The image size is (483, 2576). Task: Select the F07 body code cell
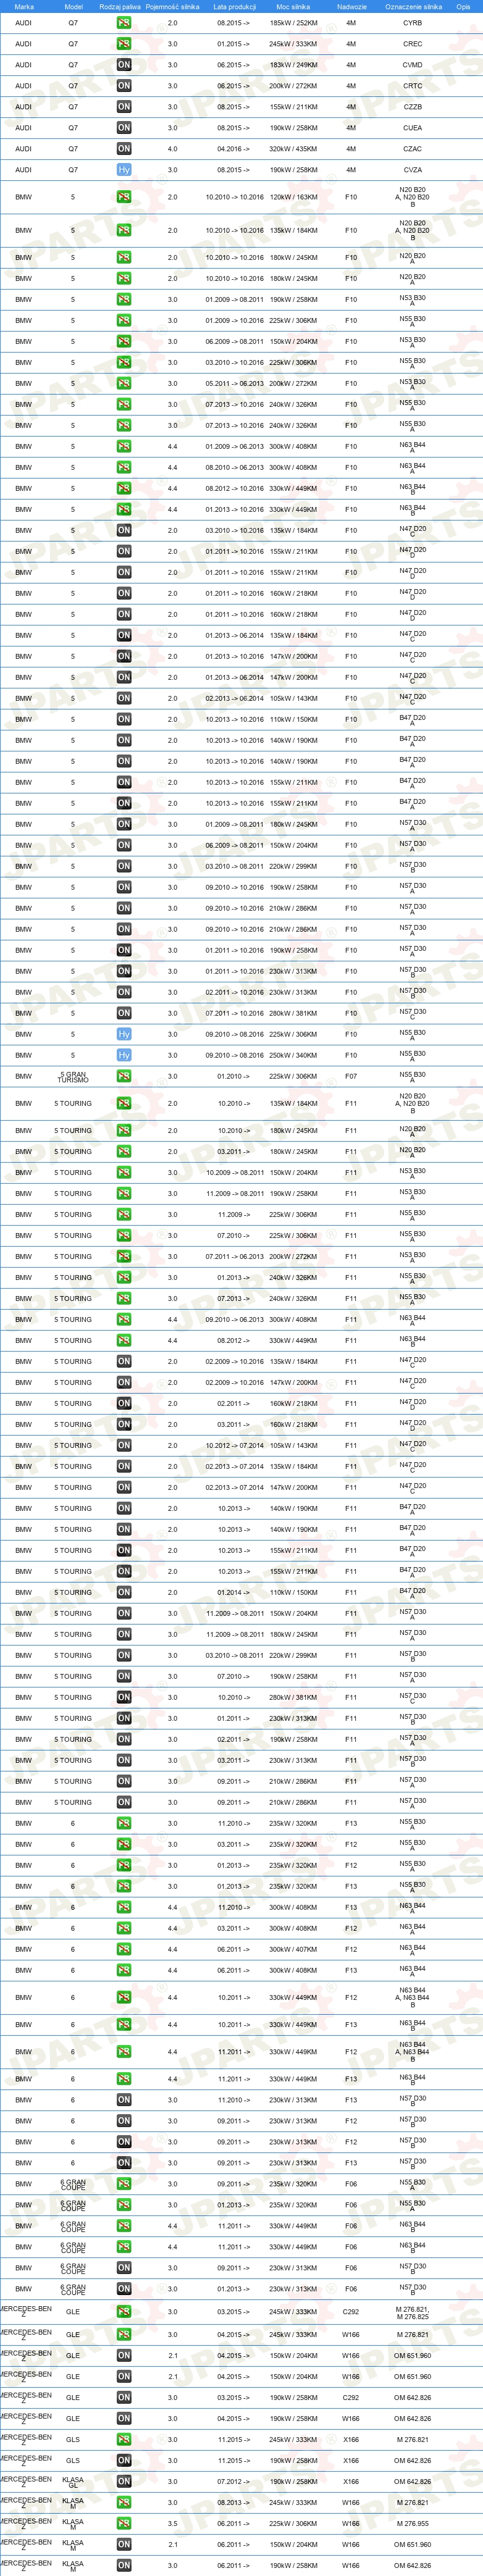coord(351,1076)
